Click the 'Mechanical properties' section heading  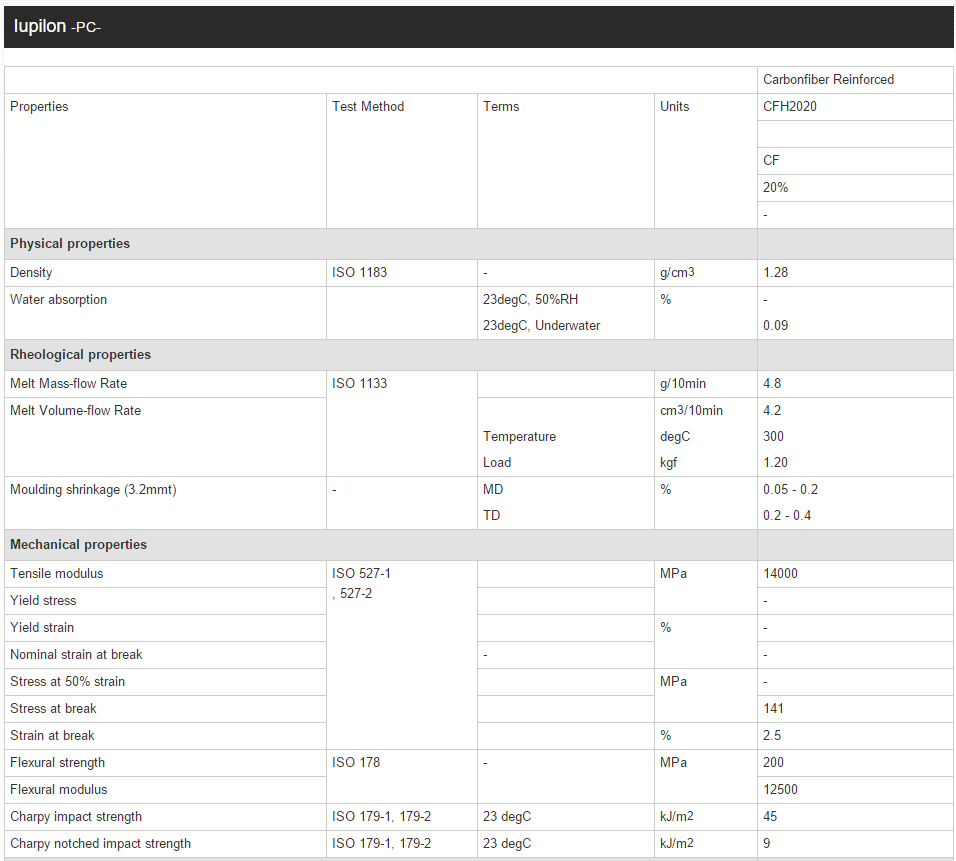(x=79, y=545)
